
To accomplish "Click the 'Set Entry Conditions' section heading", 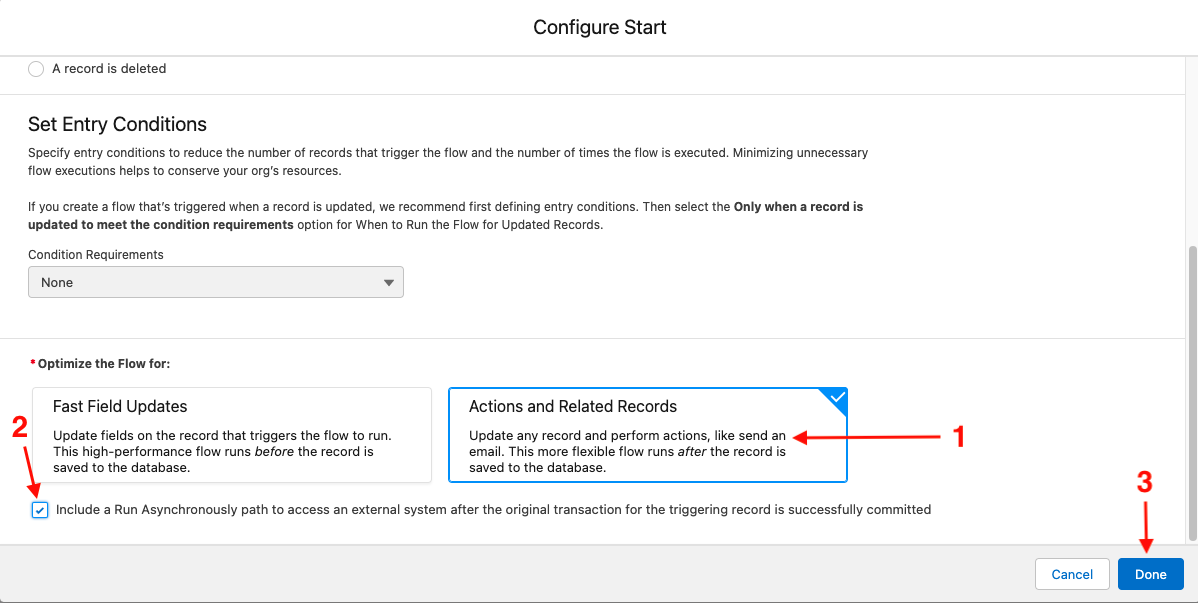I will pyautogui.click(x=117, y=124).
